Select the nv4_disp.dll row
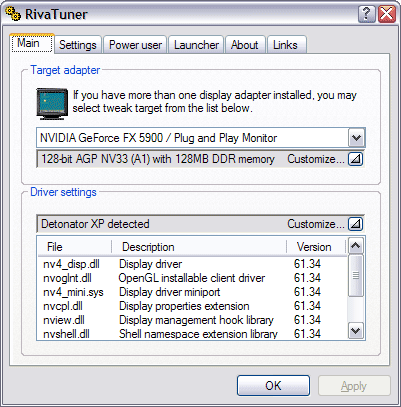The height and width of the screenshot is (407, 401). (x=193, y=264)
